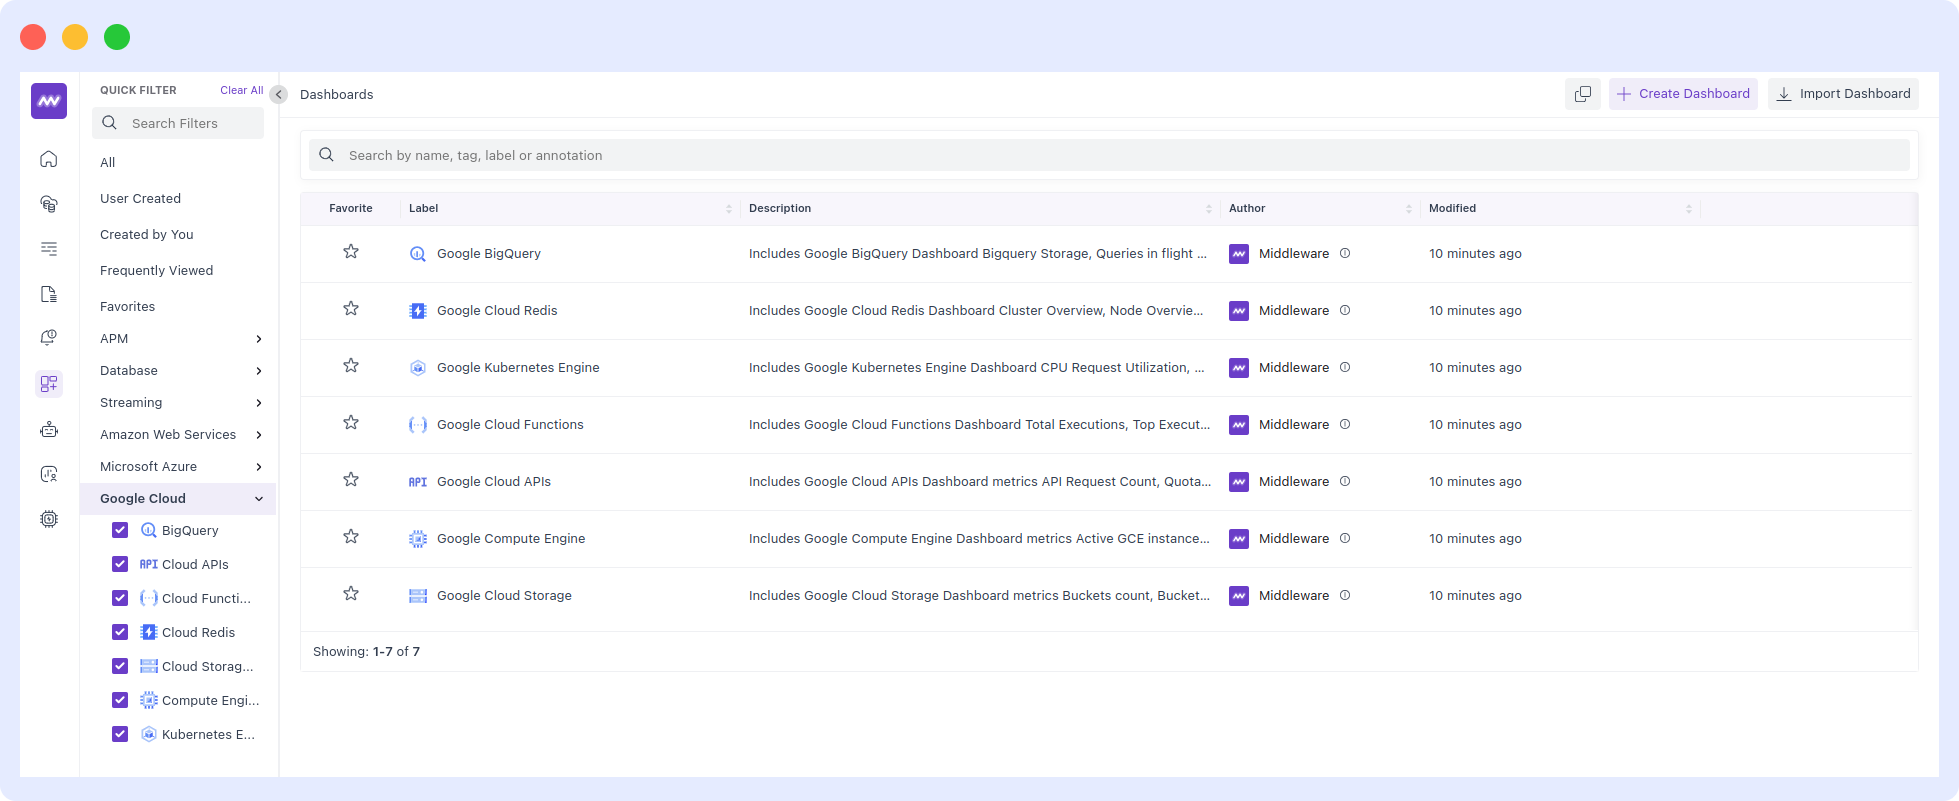Open the logs list icon in sidebar
1959x801 pixels.
click(x=49, y=249)
